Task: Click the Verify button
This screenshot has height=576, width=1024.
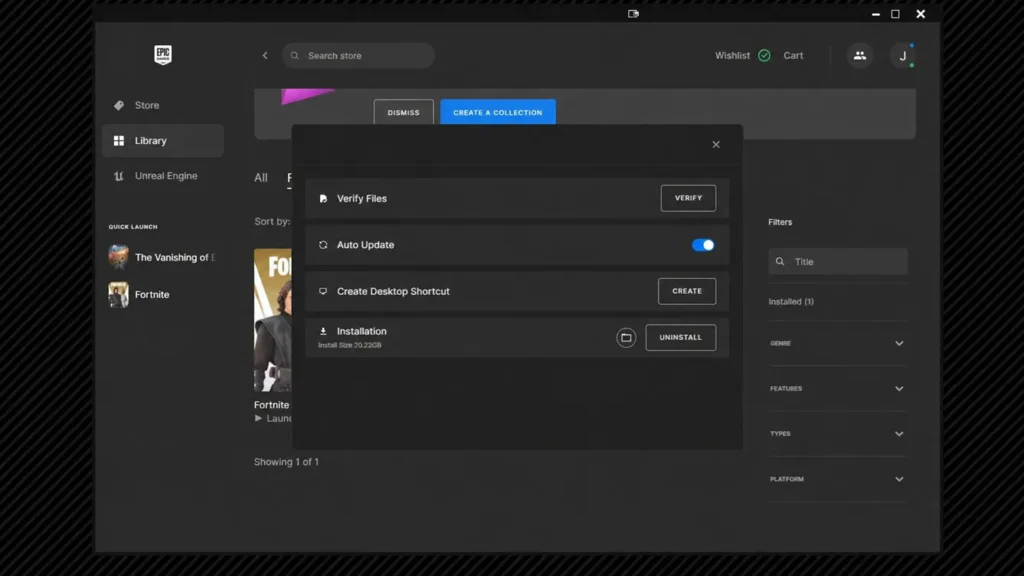Action: pyautogui.click(x=688, y=198)
